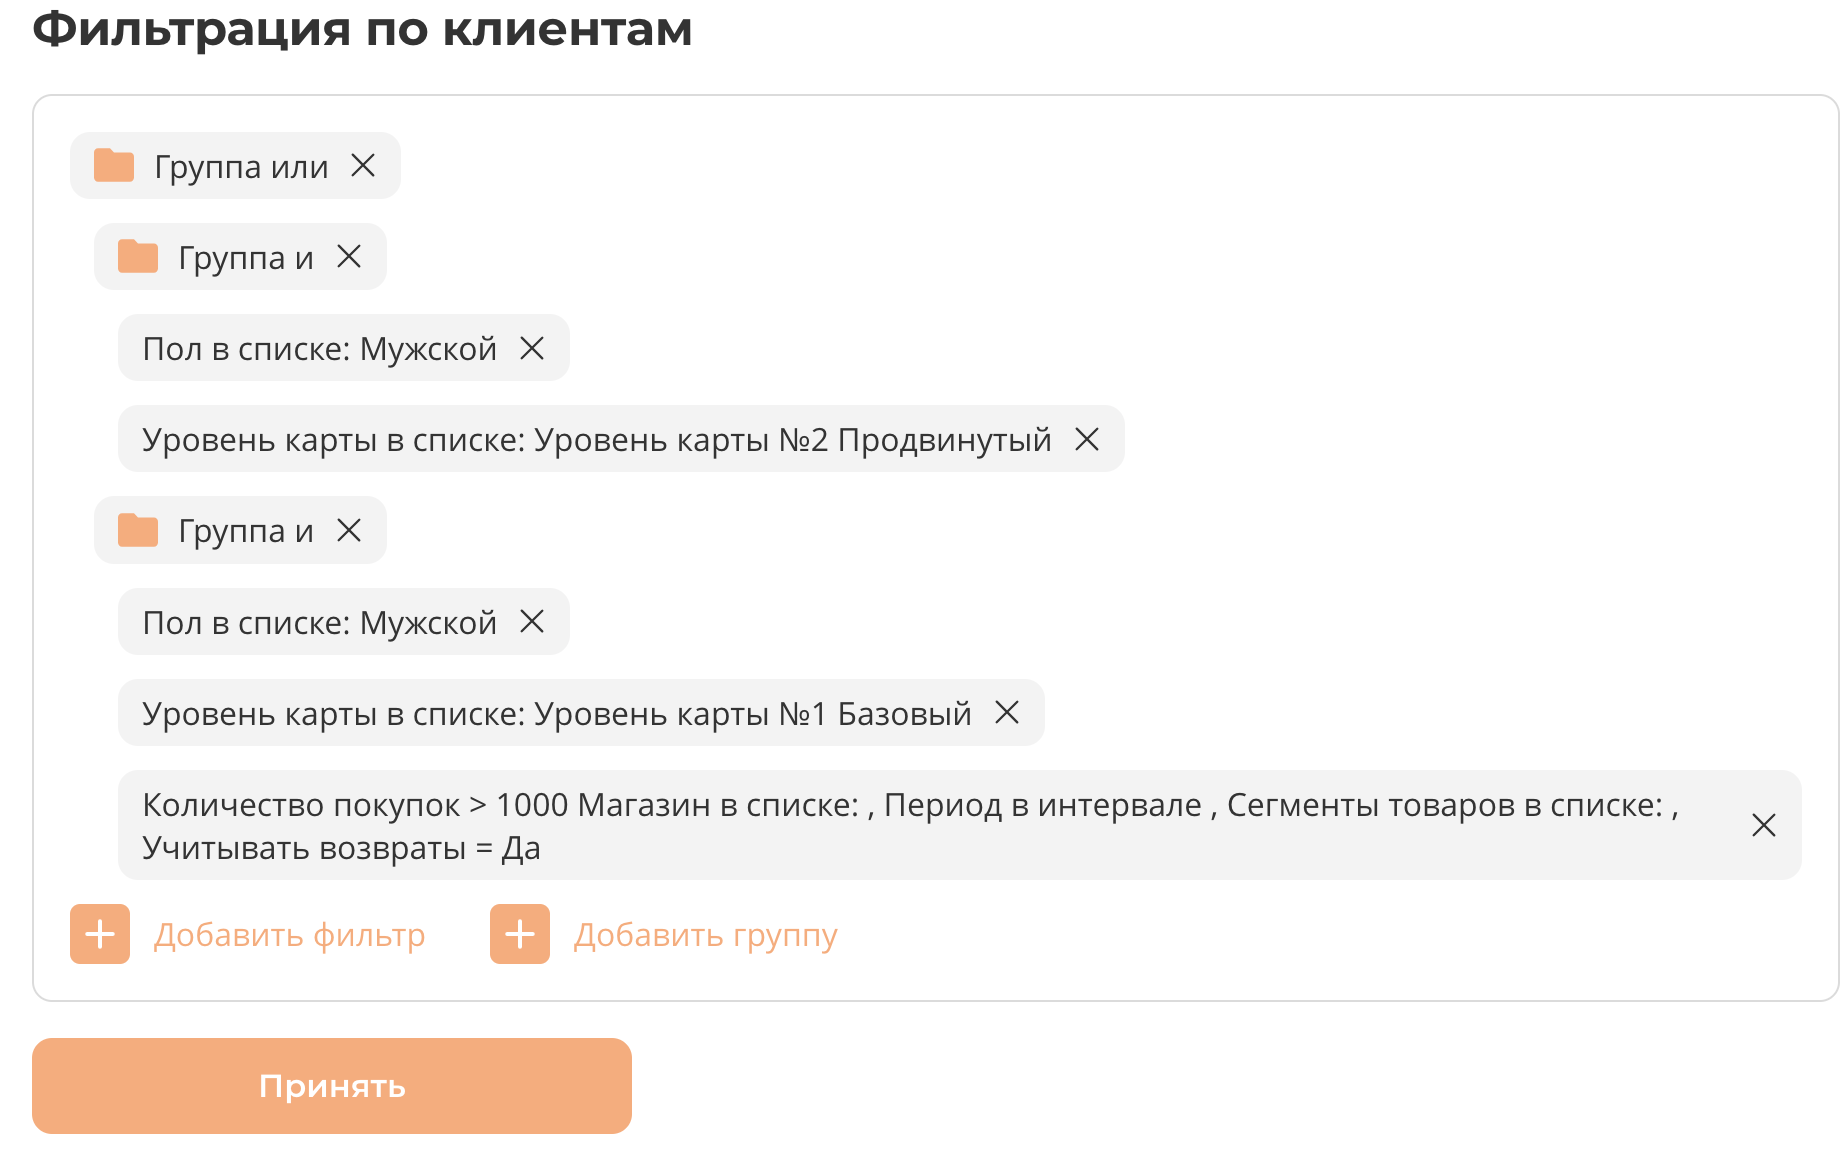Remove the "Уровень карты №1 Базовый" filter
Image resolution: width=1840 pixels, height=1156 pixels.
coord(1007,713)
